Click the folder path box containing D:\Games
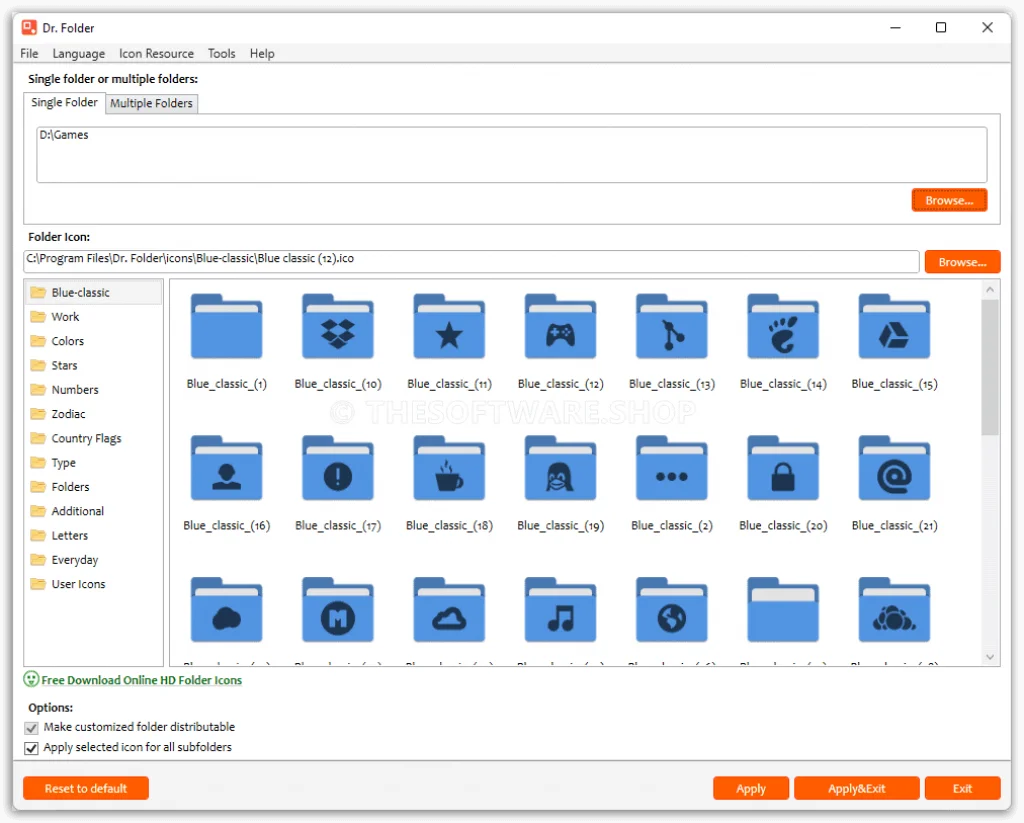 512,154
